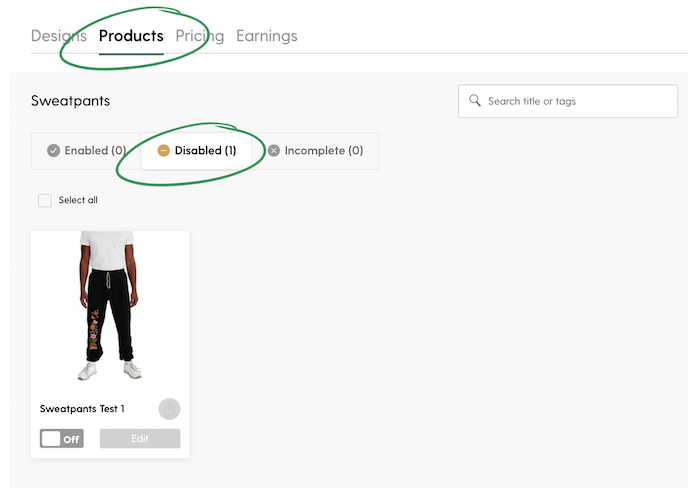This screenshot has width=700, height=500.
Task: View Incomplete (0) products filter
Action: tap(316, 151)
